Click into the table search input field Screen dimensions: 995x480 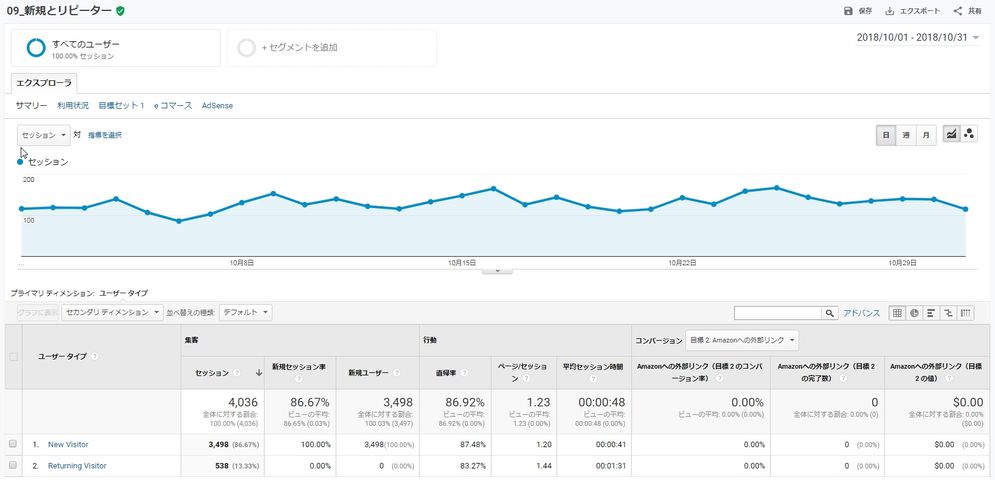(x=778, y=313)
